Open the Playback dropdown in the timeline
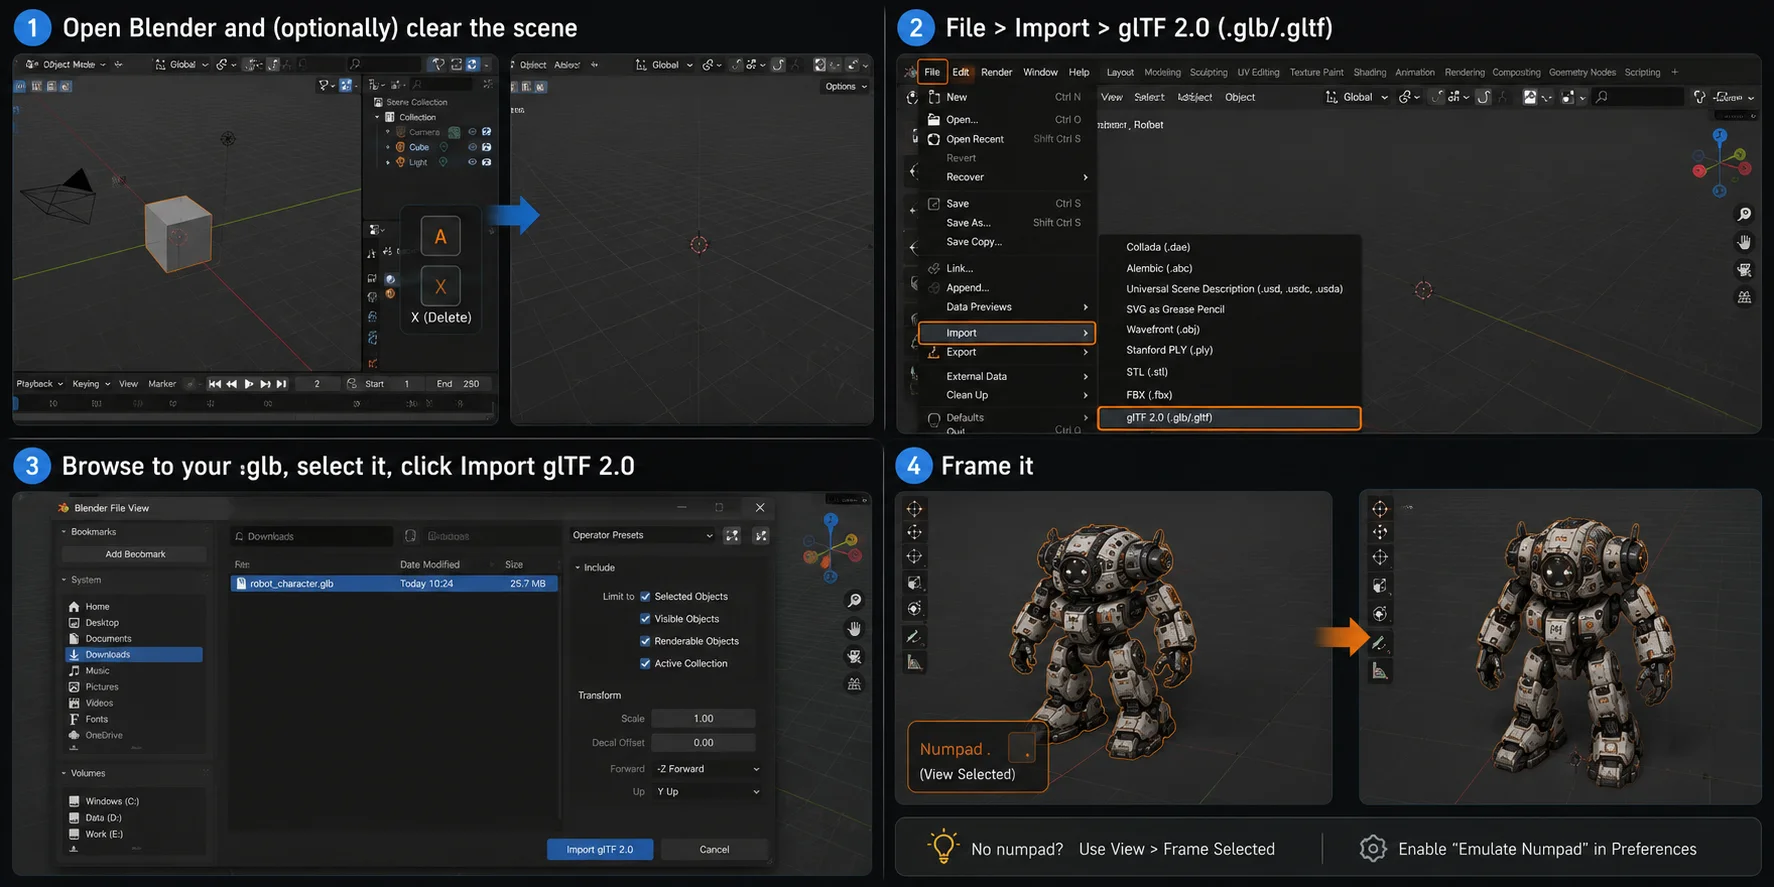 click(x=40, y=384)
